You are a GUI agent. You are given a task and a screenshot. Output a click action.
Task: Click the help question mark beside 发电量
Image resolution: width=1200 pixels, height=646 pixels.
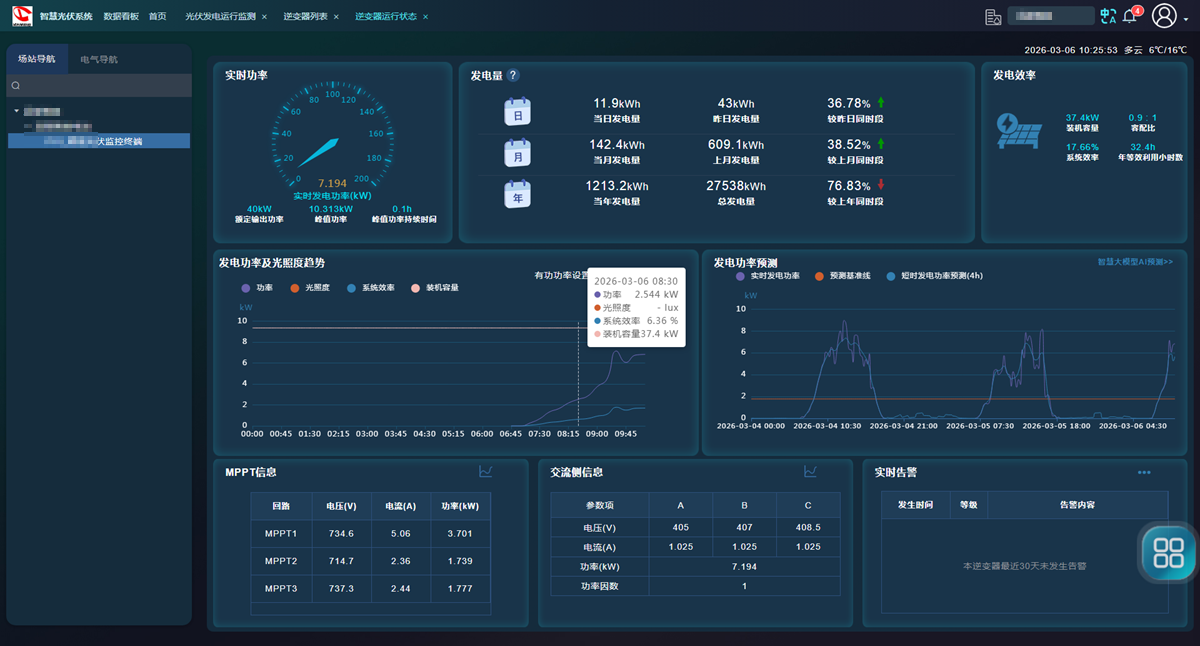513,75
